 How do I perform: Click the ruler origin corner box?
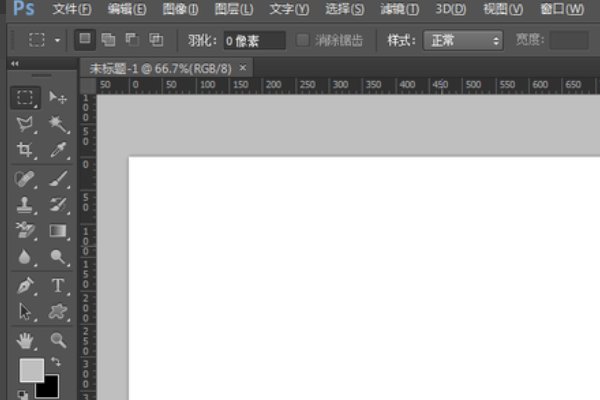click(x=88, y=86)
